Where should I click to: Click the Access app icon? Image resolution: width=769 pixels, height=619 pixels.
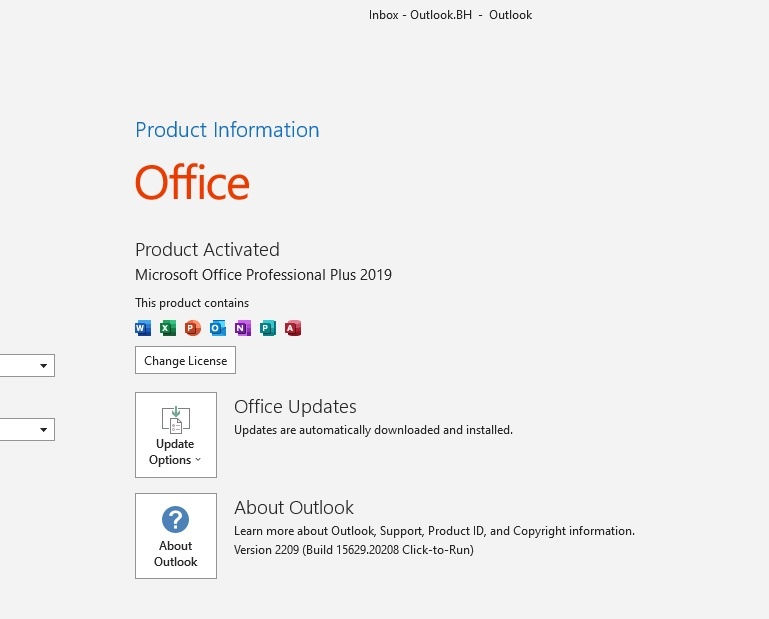293,328
